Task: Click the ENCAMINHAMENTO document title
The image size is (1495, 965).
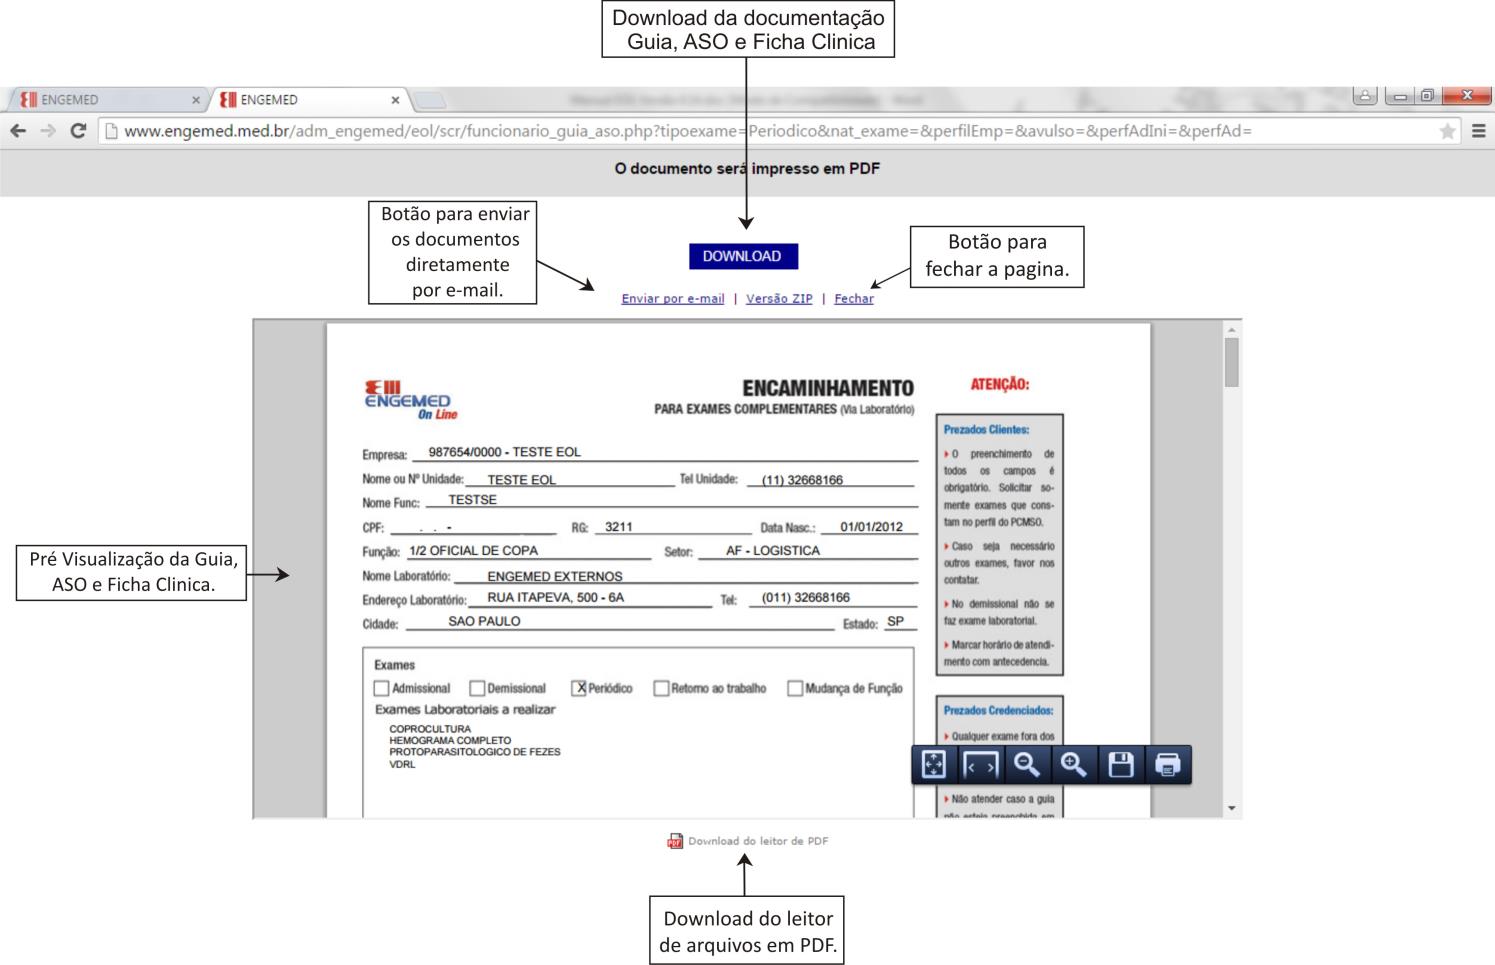Action: [828, 388]
